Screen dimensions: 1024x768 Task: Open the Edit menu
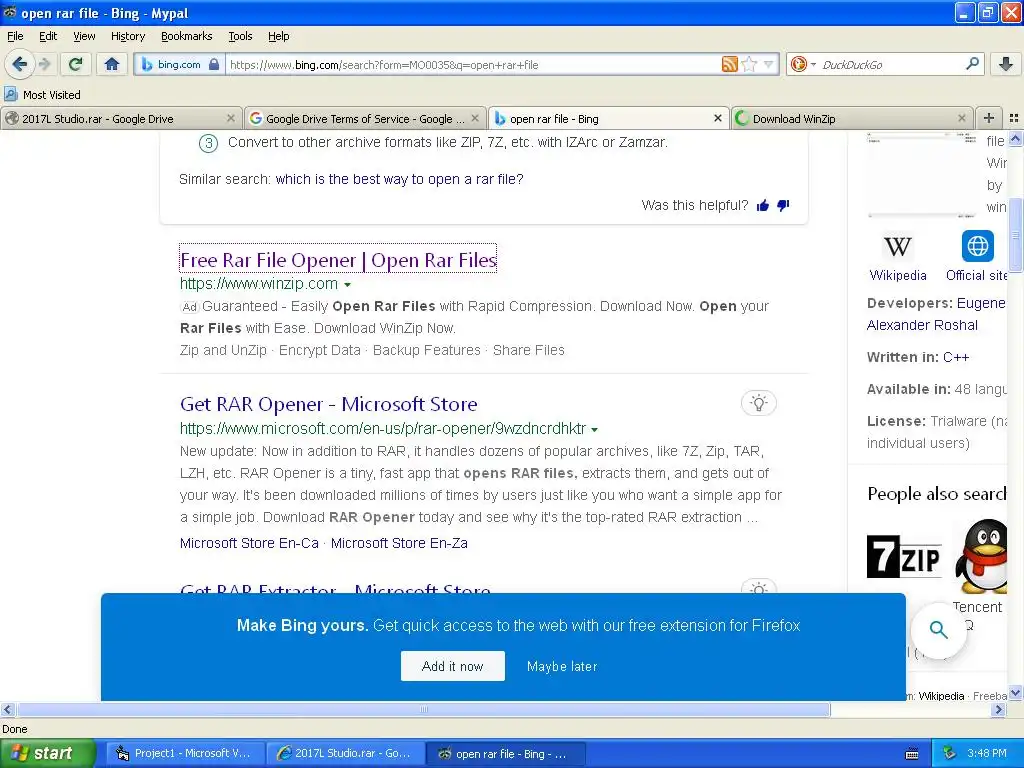[48, 36]
